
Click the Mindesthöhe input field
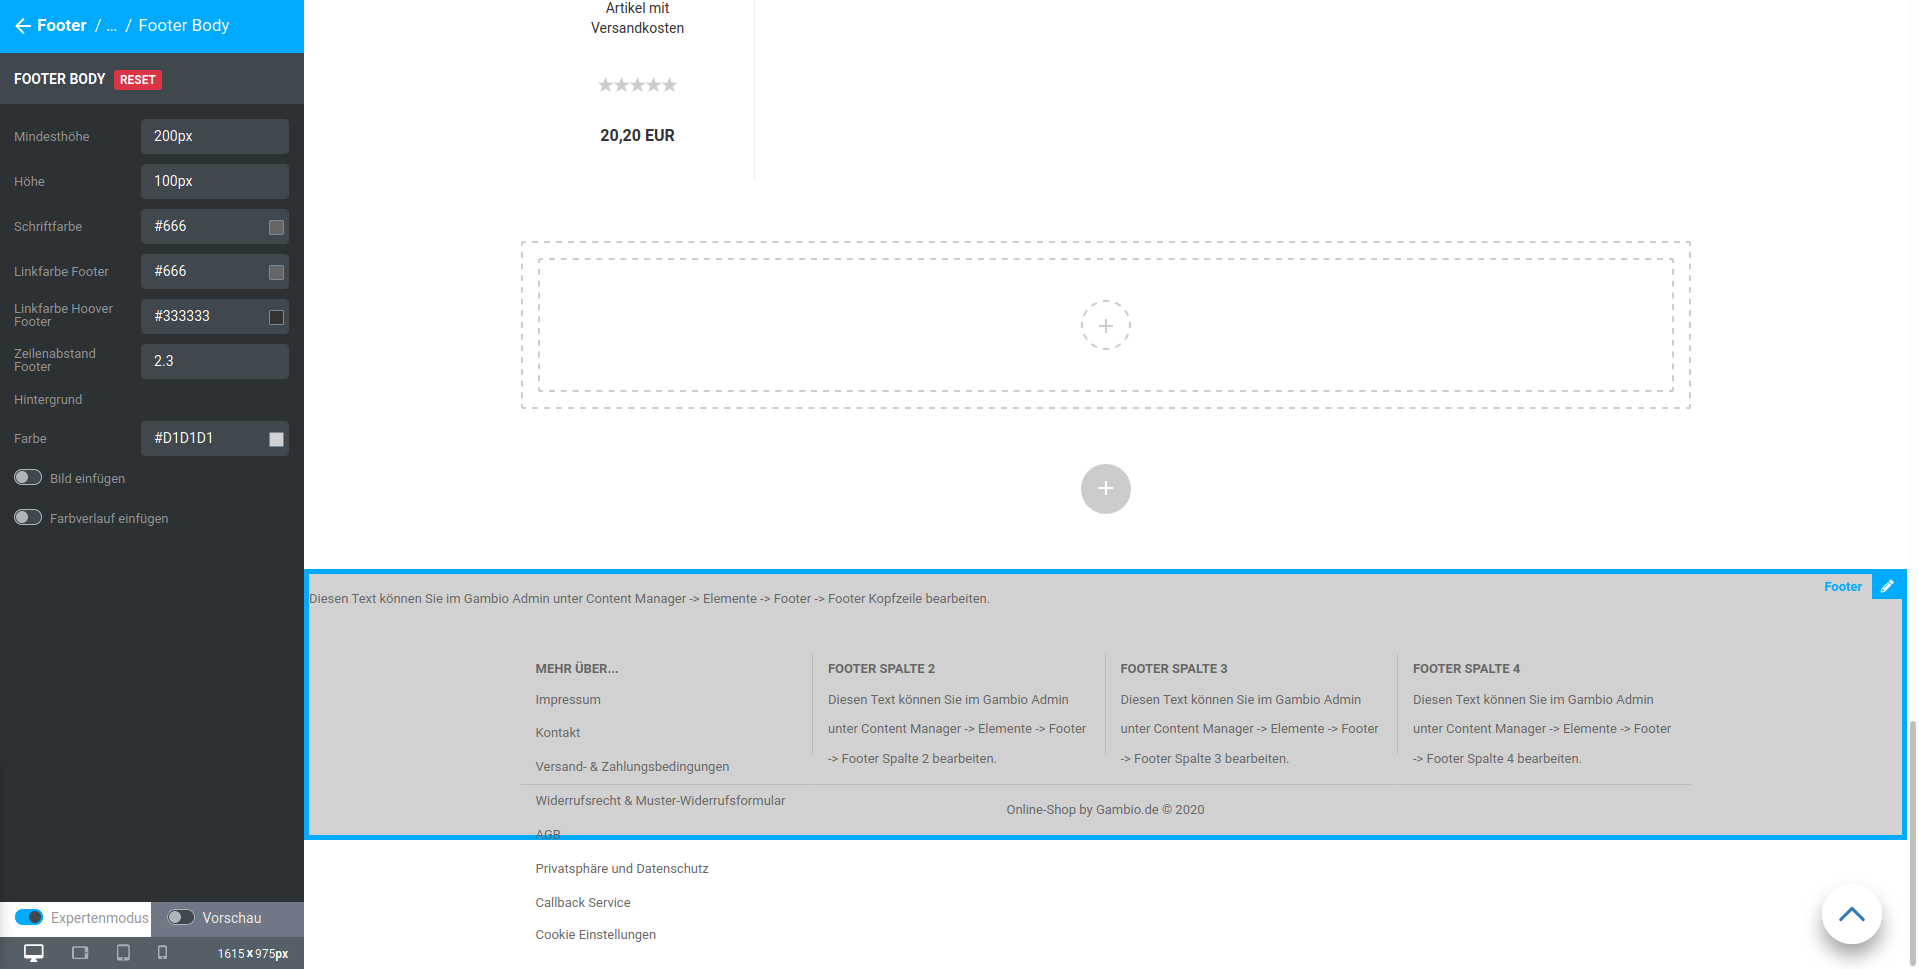click(214, 136)
